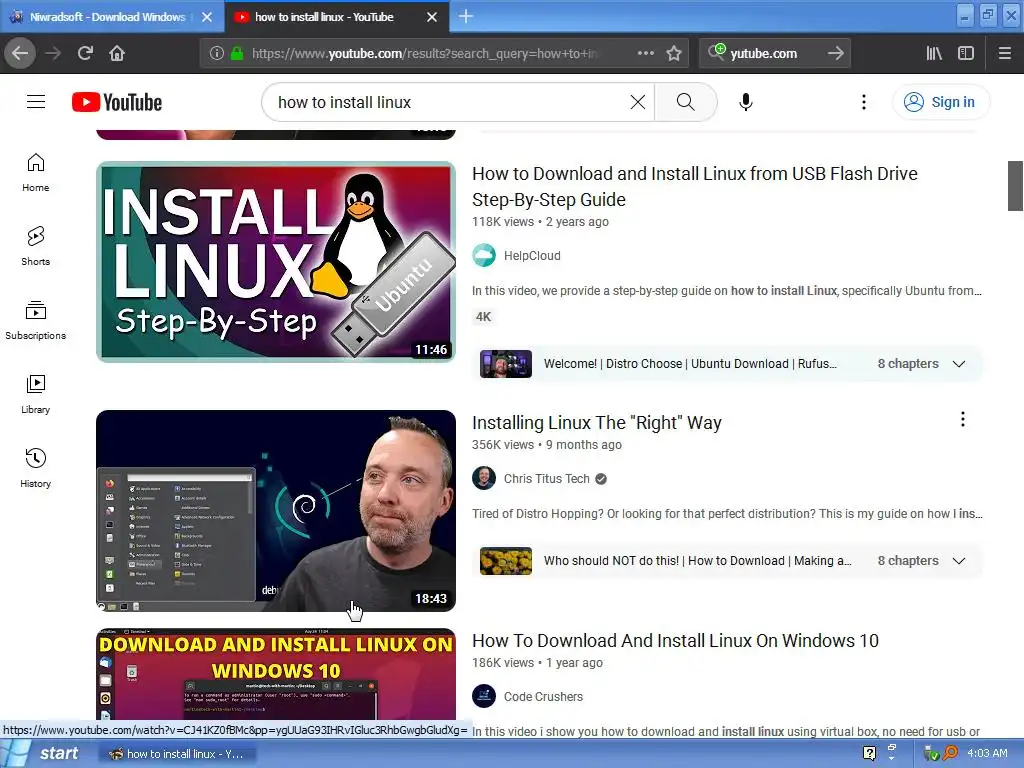Viewport: 1024px width, 768px height.
Task: Click verified badge beside Chris Titus Tech
Action: click(x=601, y=479)
